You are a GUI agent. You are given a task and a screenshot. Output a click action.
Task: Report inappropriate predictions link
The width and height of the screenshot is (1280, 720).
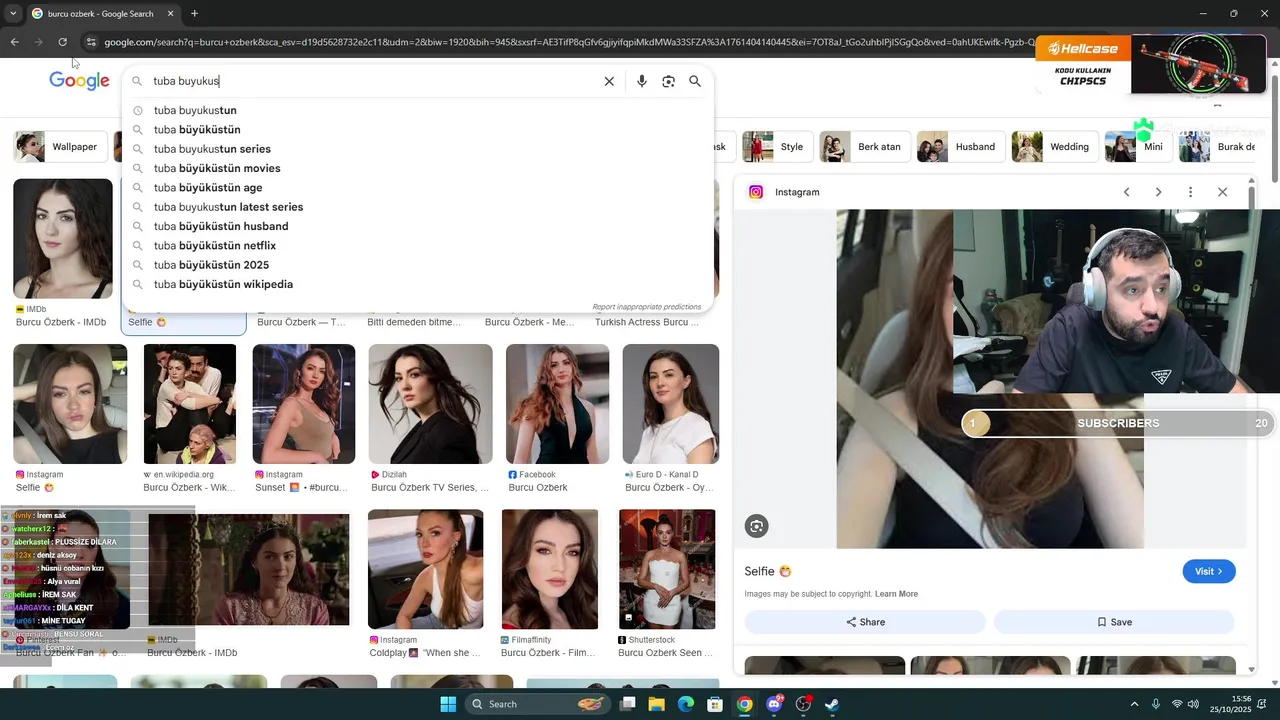pos(646,307)
